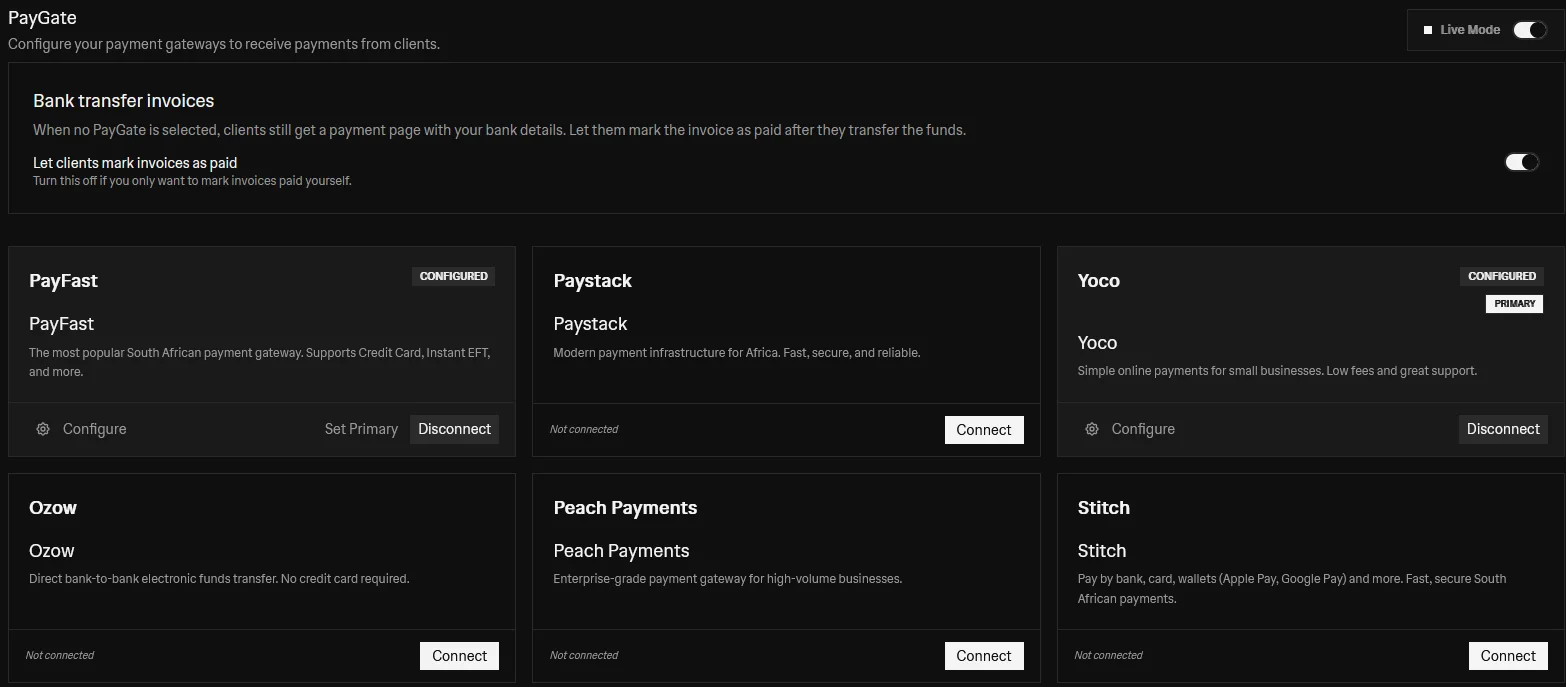
Task: Click PayFast's 'most popular South African' description
Action: [x=260, y=362]
